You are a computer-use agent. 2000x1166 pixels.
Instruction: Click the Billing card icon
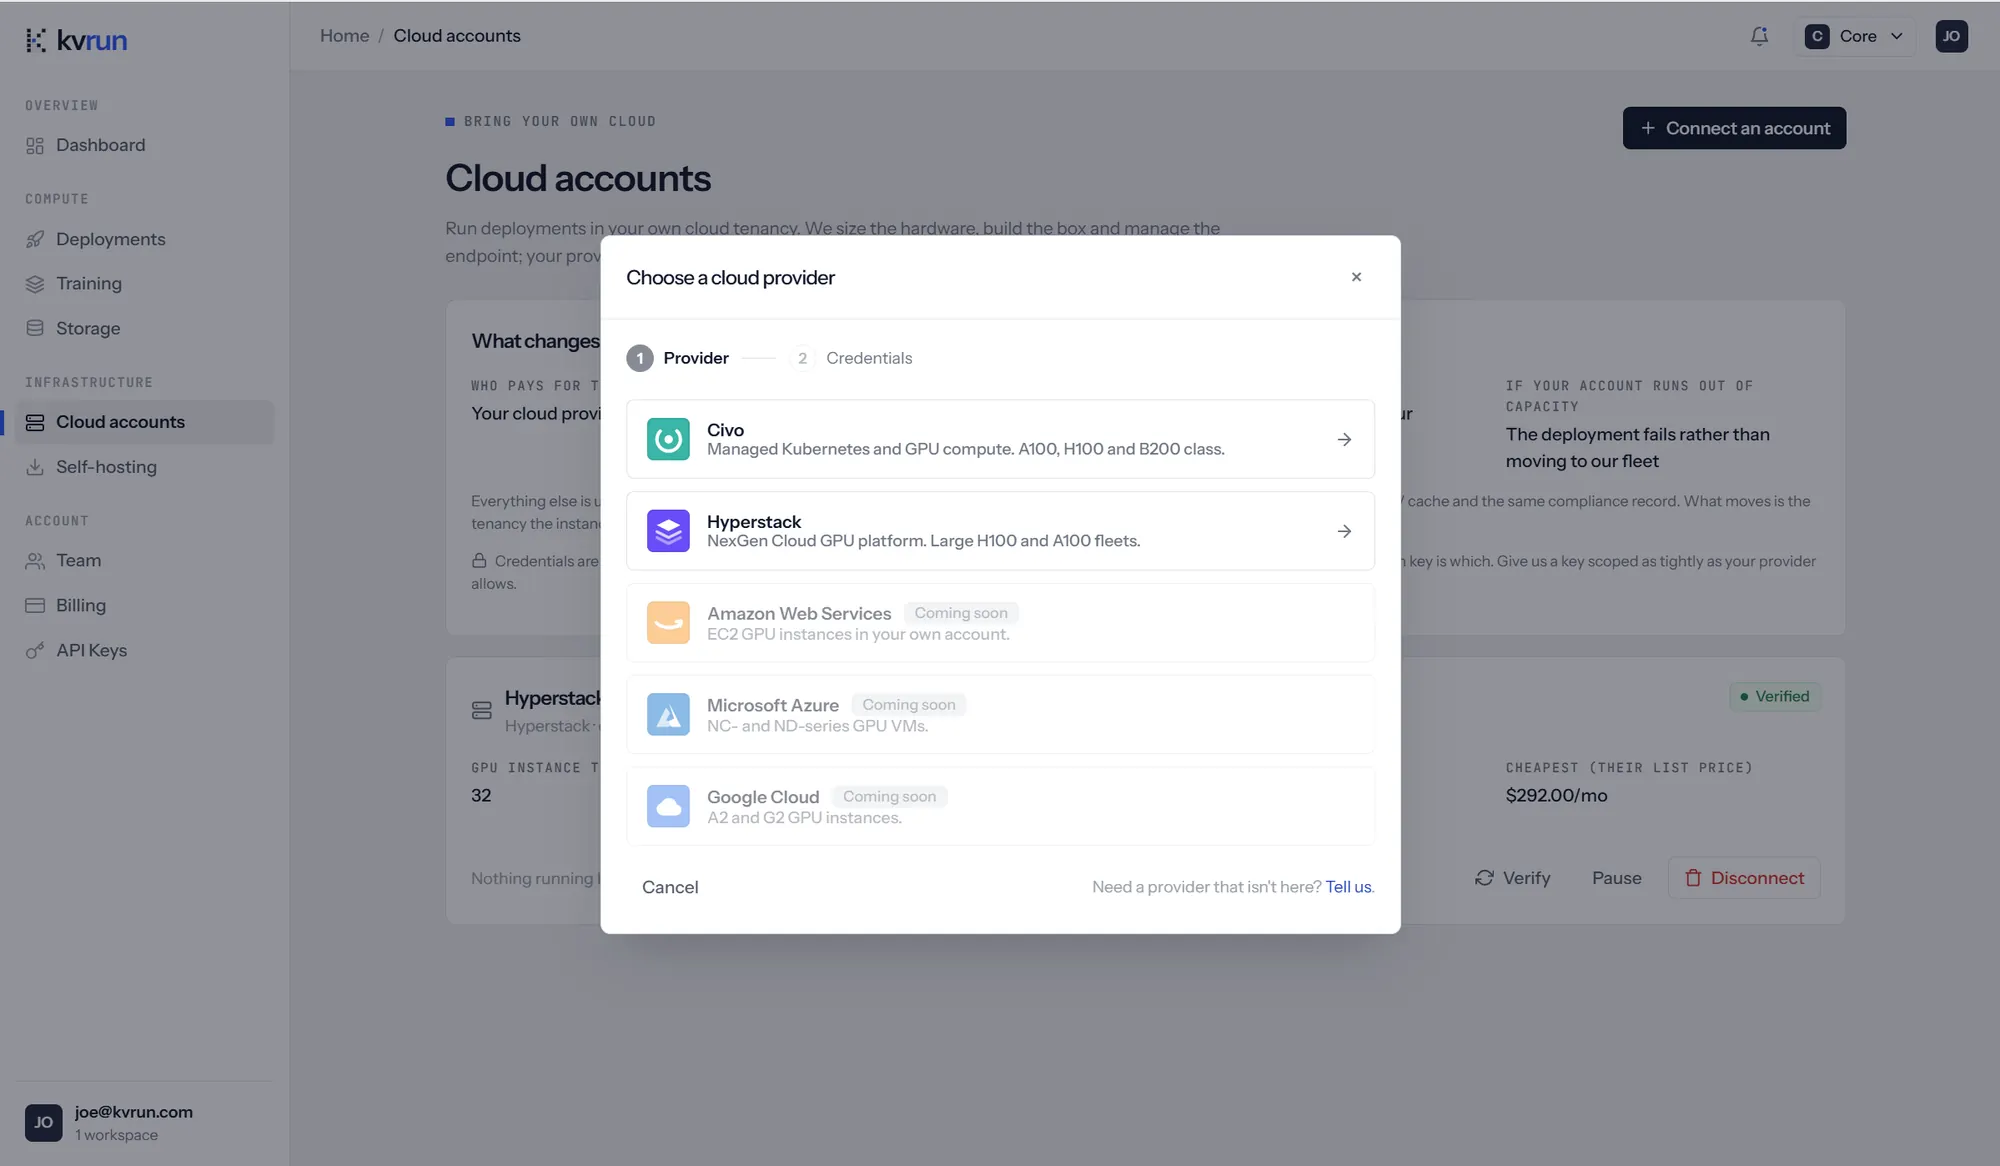click(35, 605)
